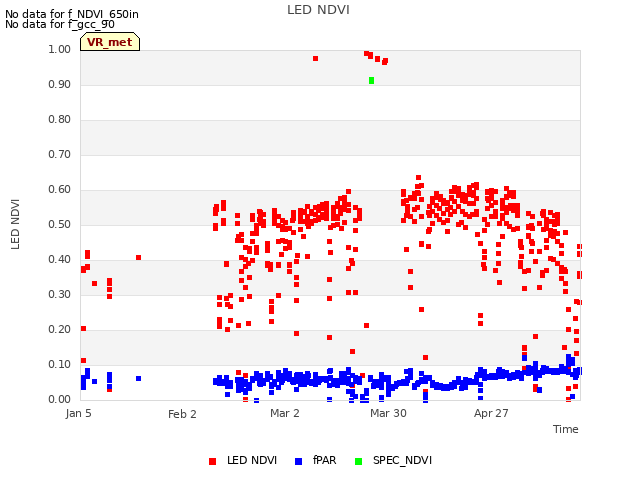The width and height of the screenshot is (640, 480).
Task: Click the Jan 5 x-axis label
Action: click(78, 413)
